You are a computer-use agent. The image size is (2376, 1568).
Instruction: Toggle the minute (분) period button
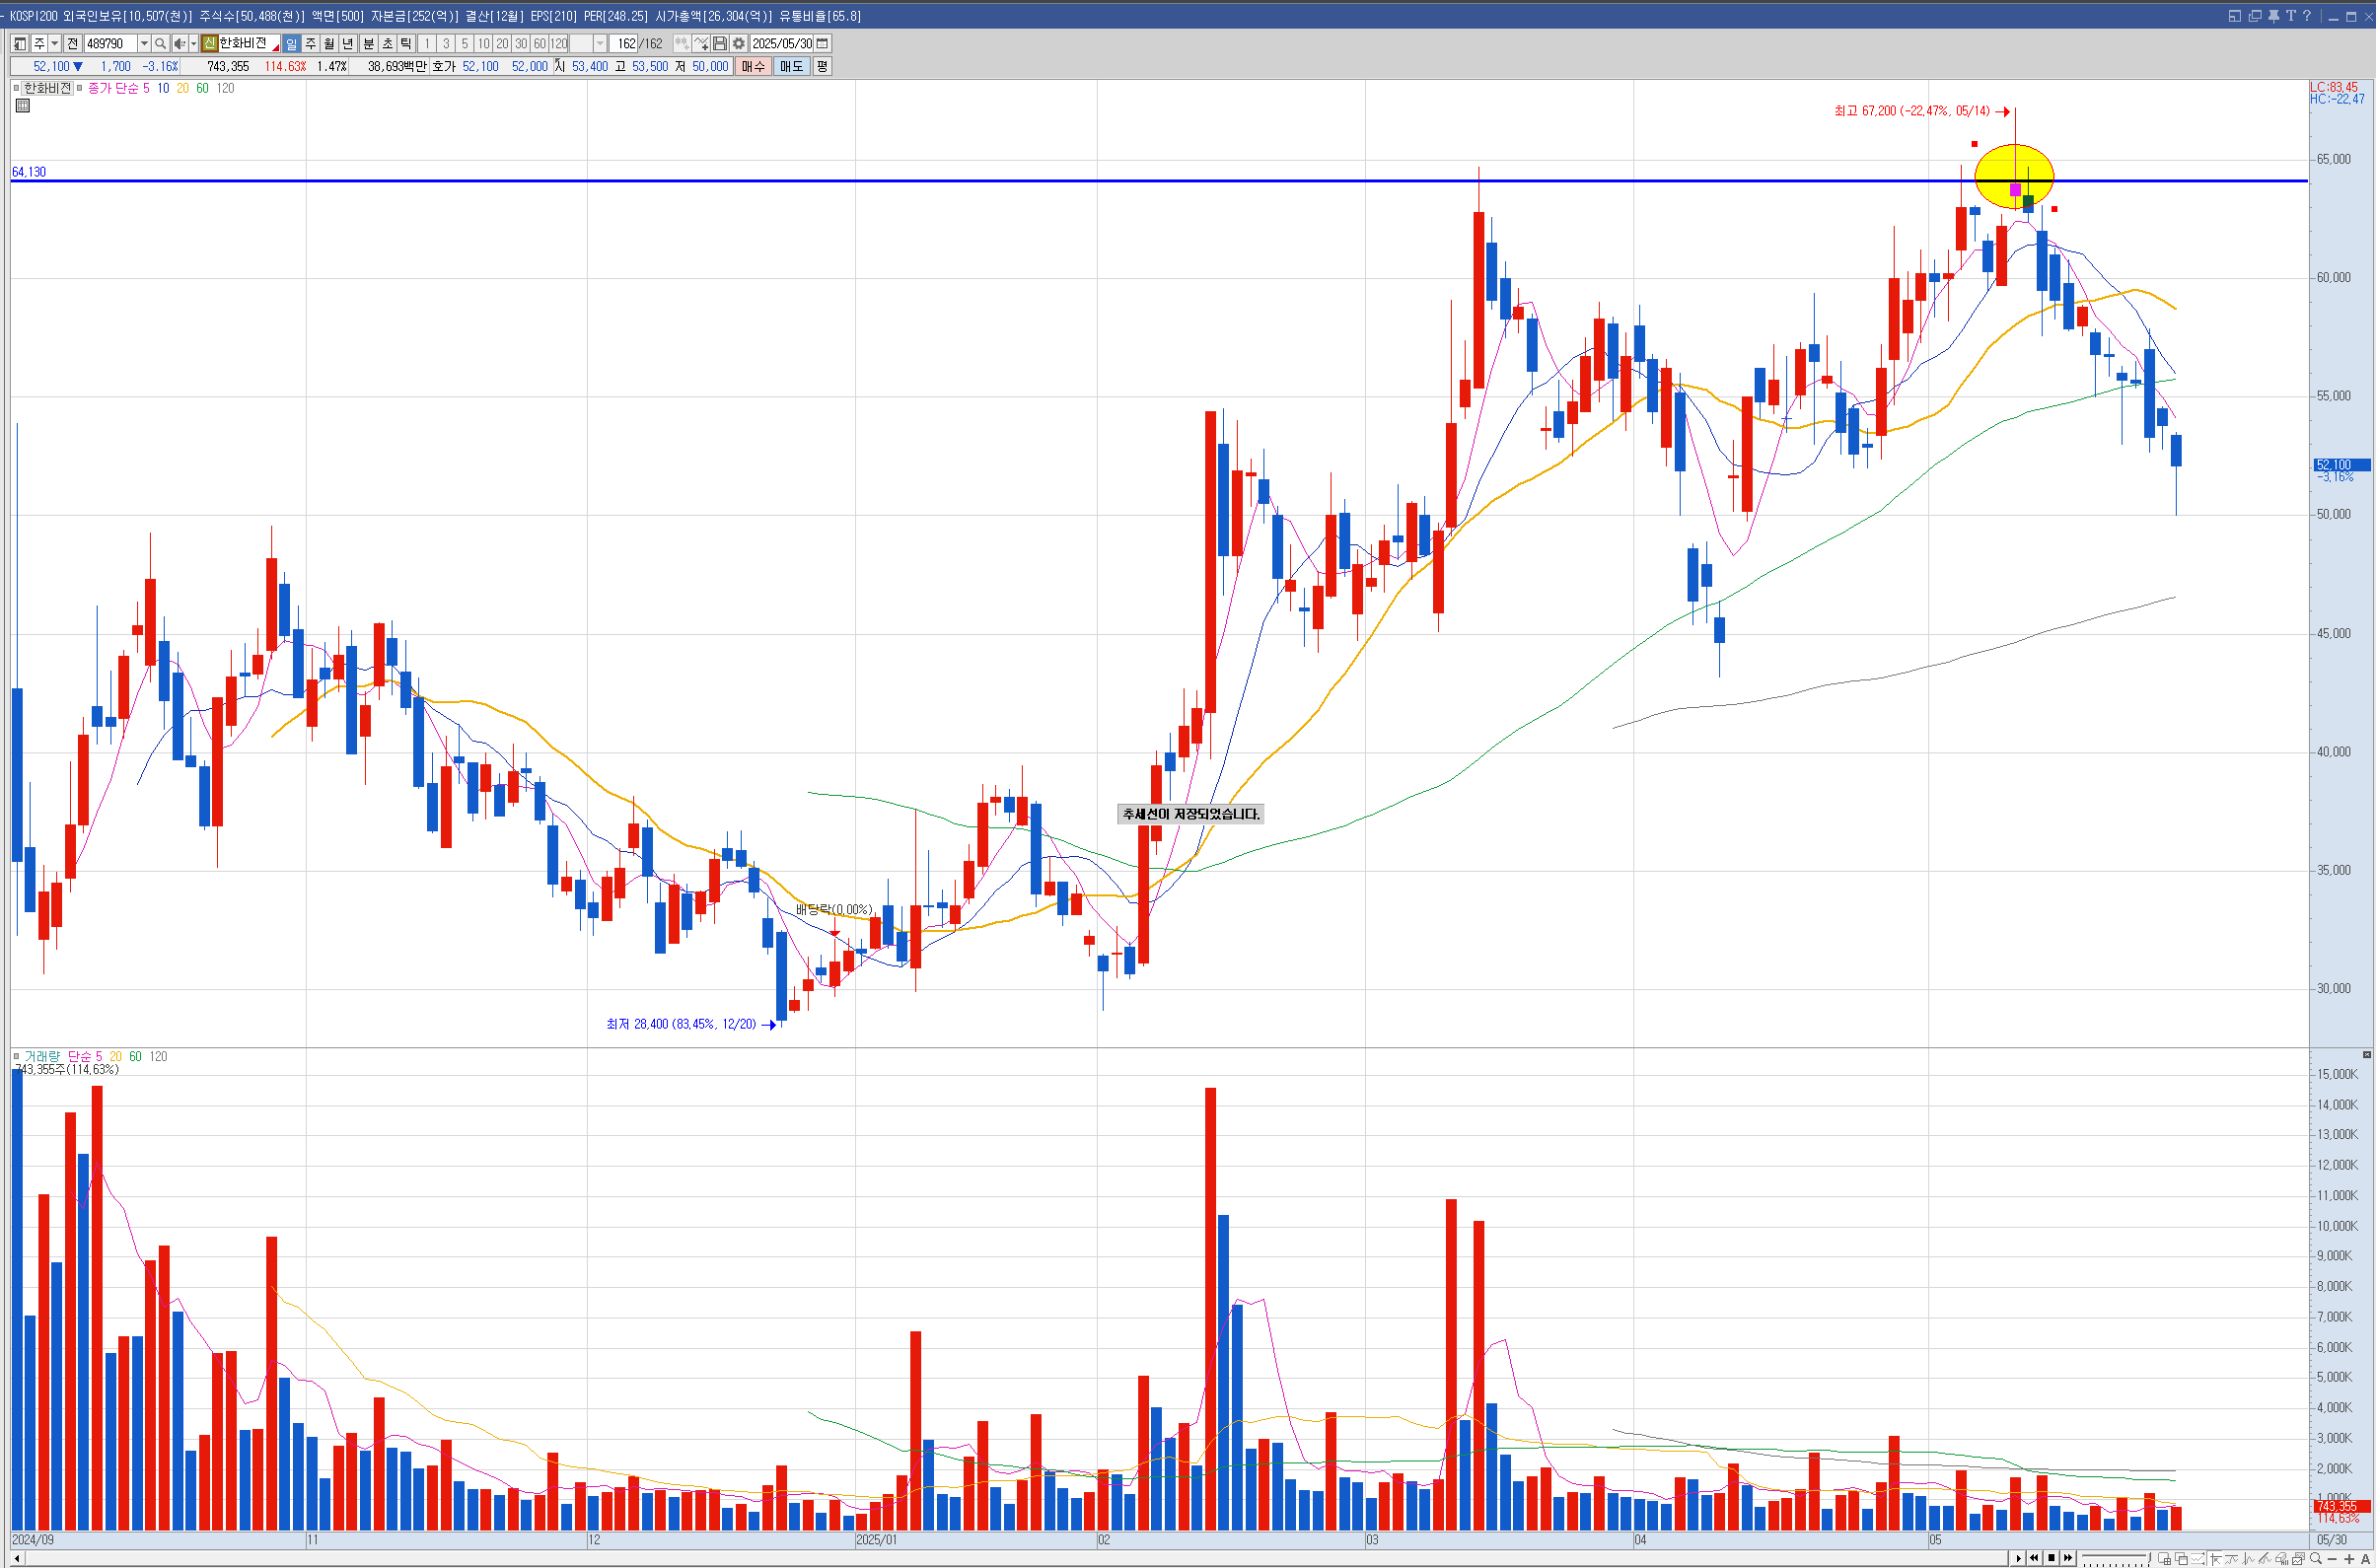pos(368,44)
